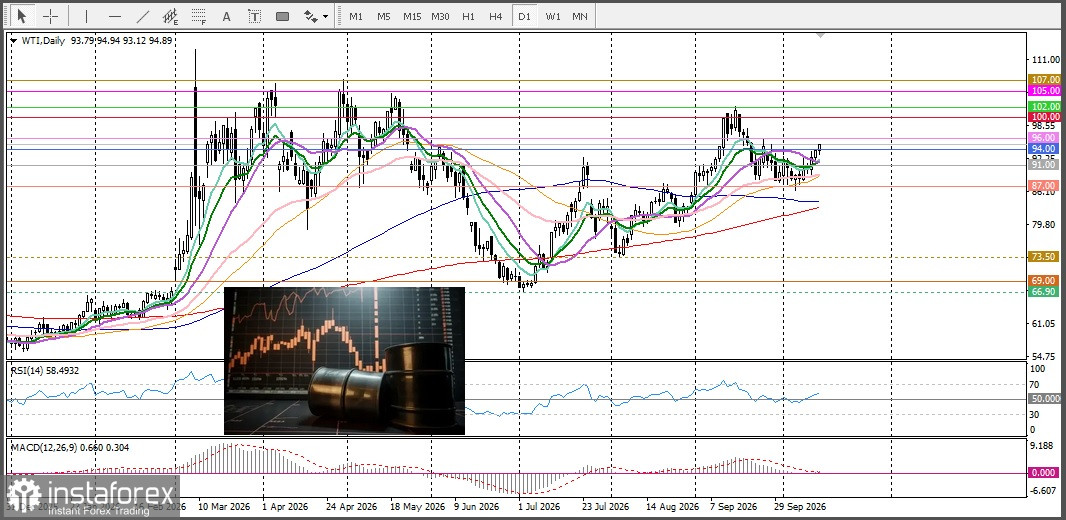Screen dimensions: 1066x520
Task: Click the 24 Apr 2026 date label
Action: click(351, 507)
